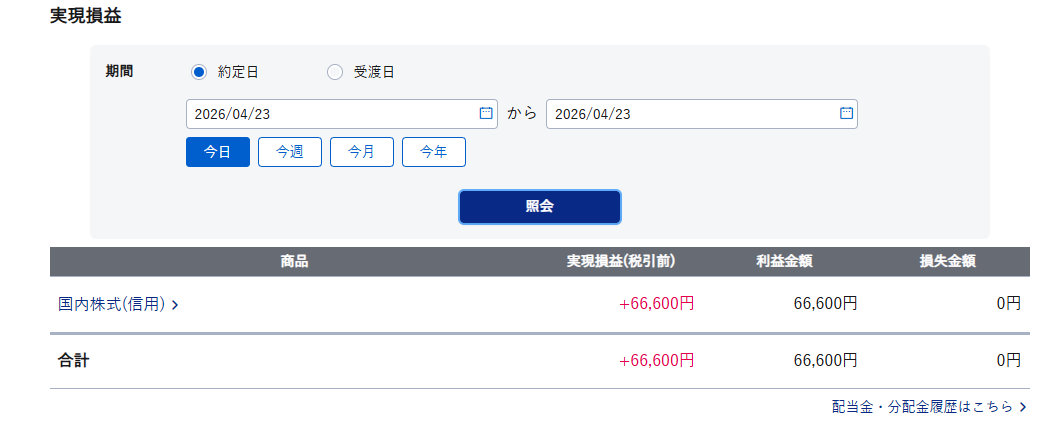Open the end date calendar picker
This screenshot has width=1039, height=425.
[846, 113]
